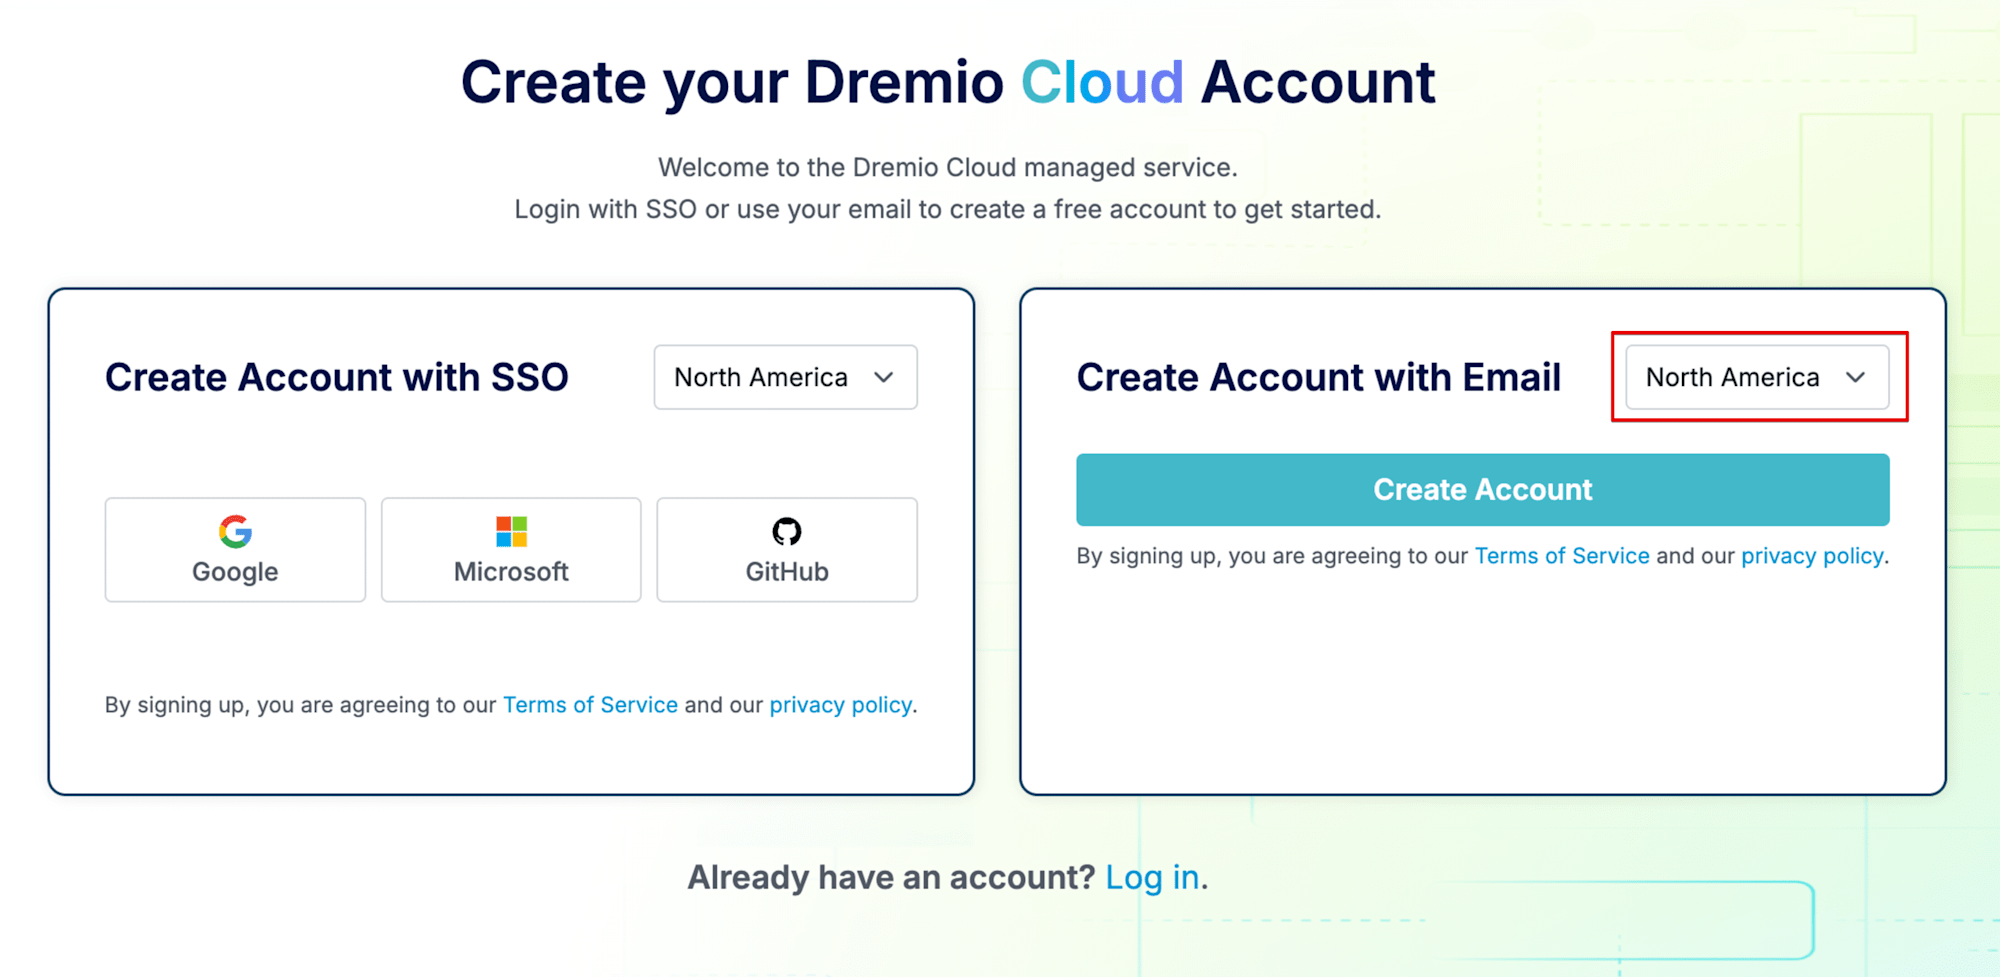Open Terms of Service link in SSO card
Image resolution: width=2000 pixels, height=977 pixels.
[590, 705]
